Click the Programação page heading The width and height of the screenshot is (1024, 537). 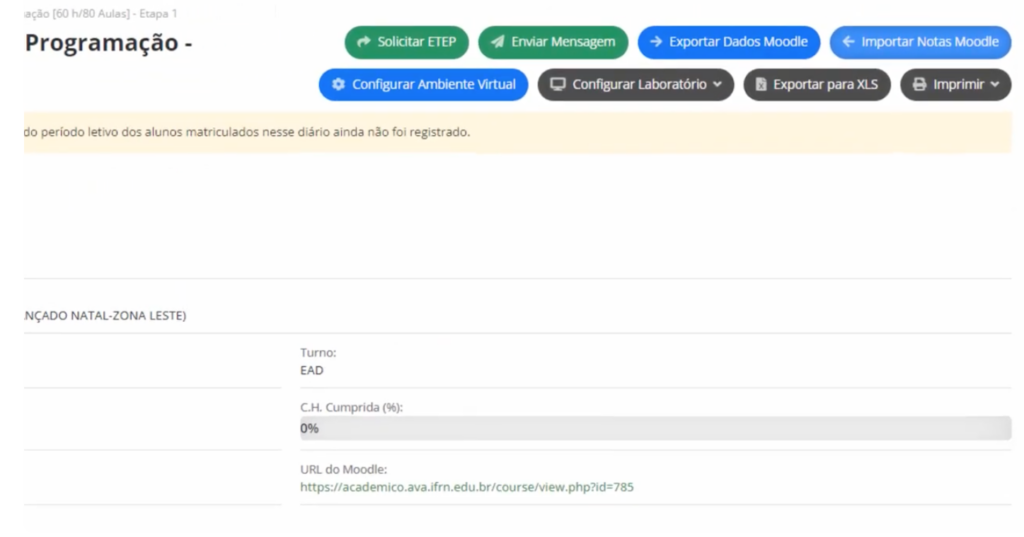click(108, 43)
